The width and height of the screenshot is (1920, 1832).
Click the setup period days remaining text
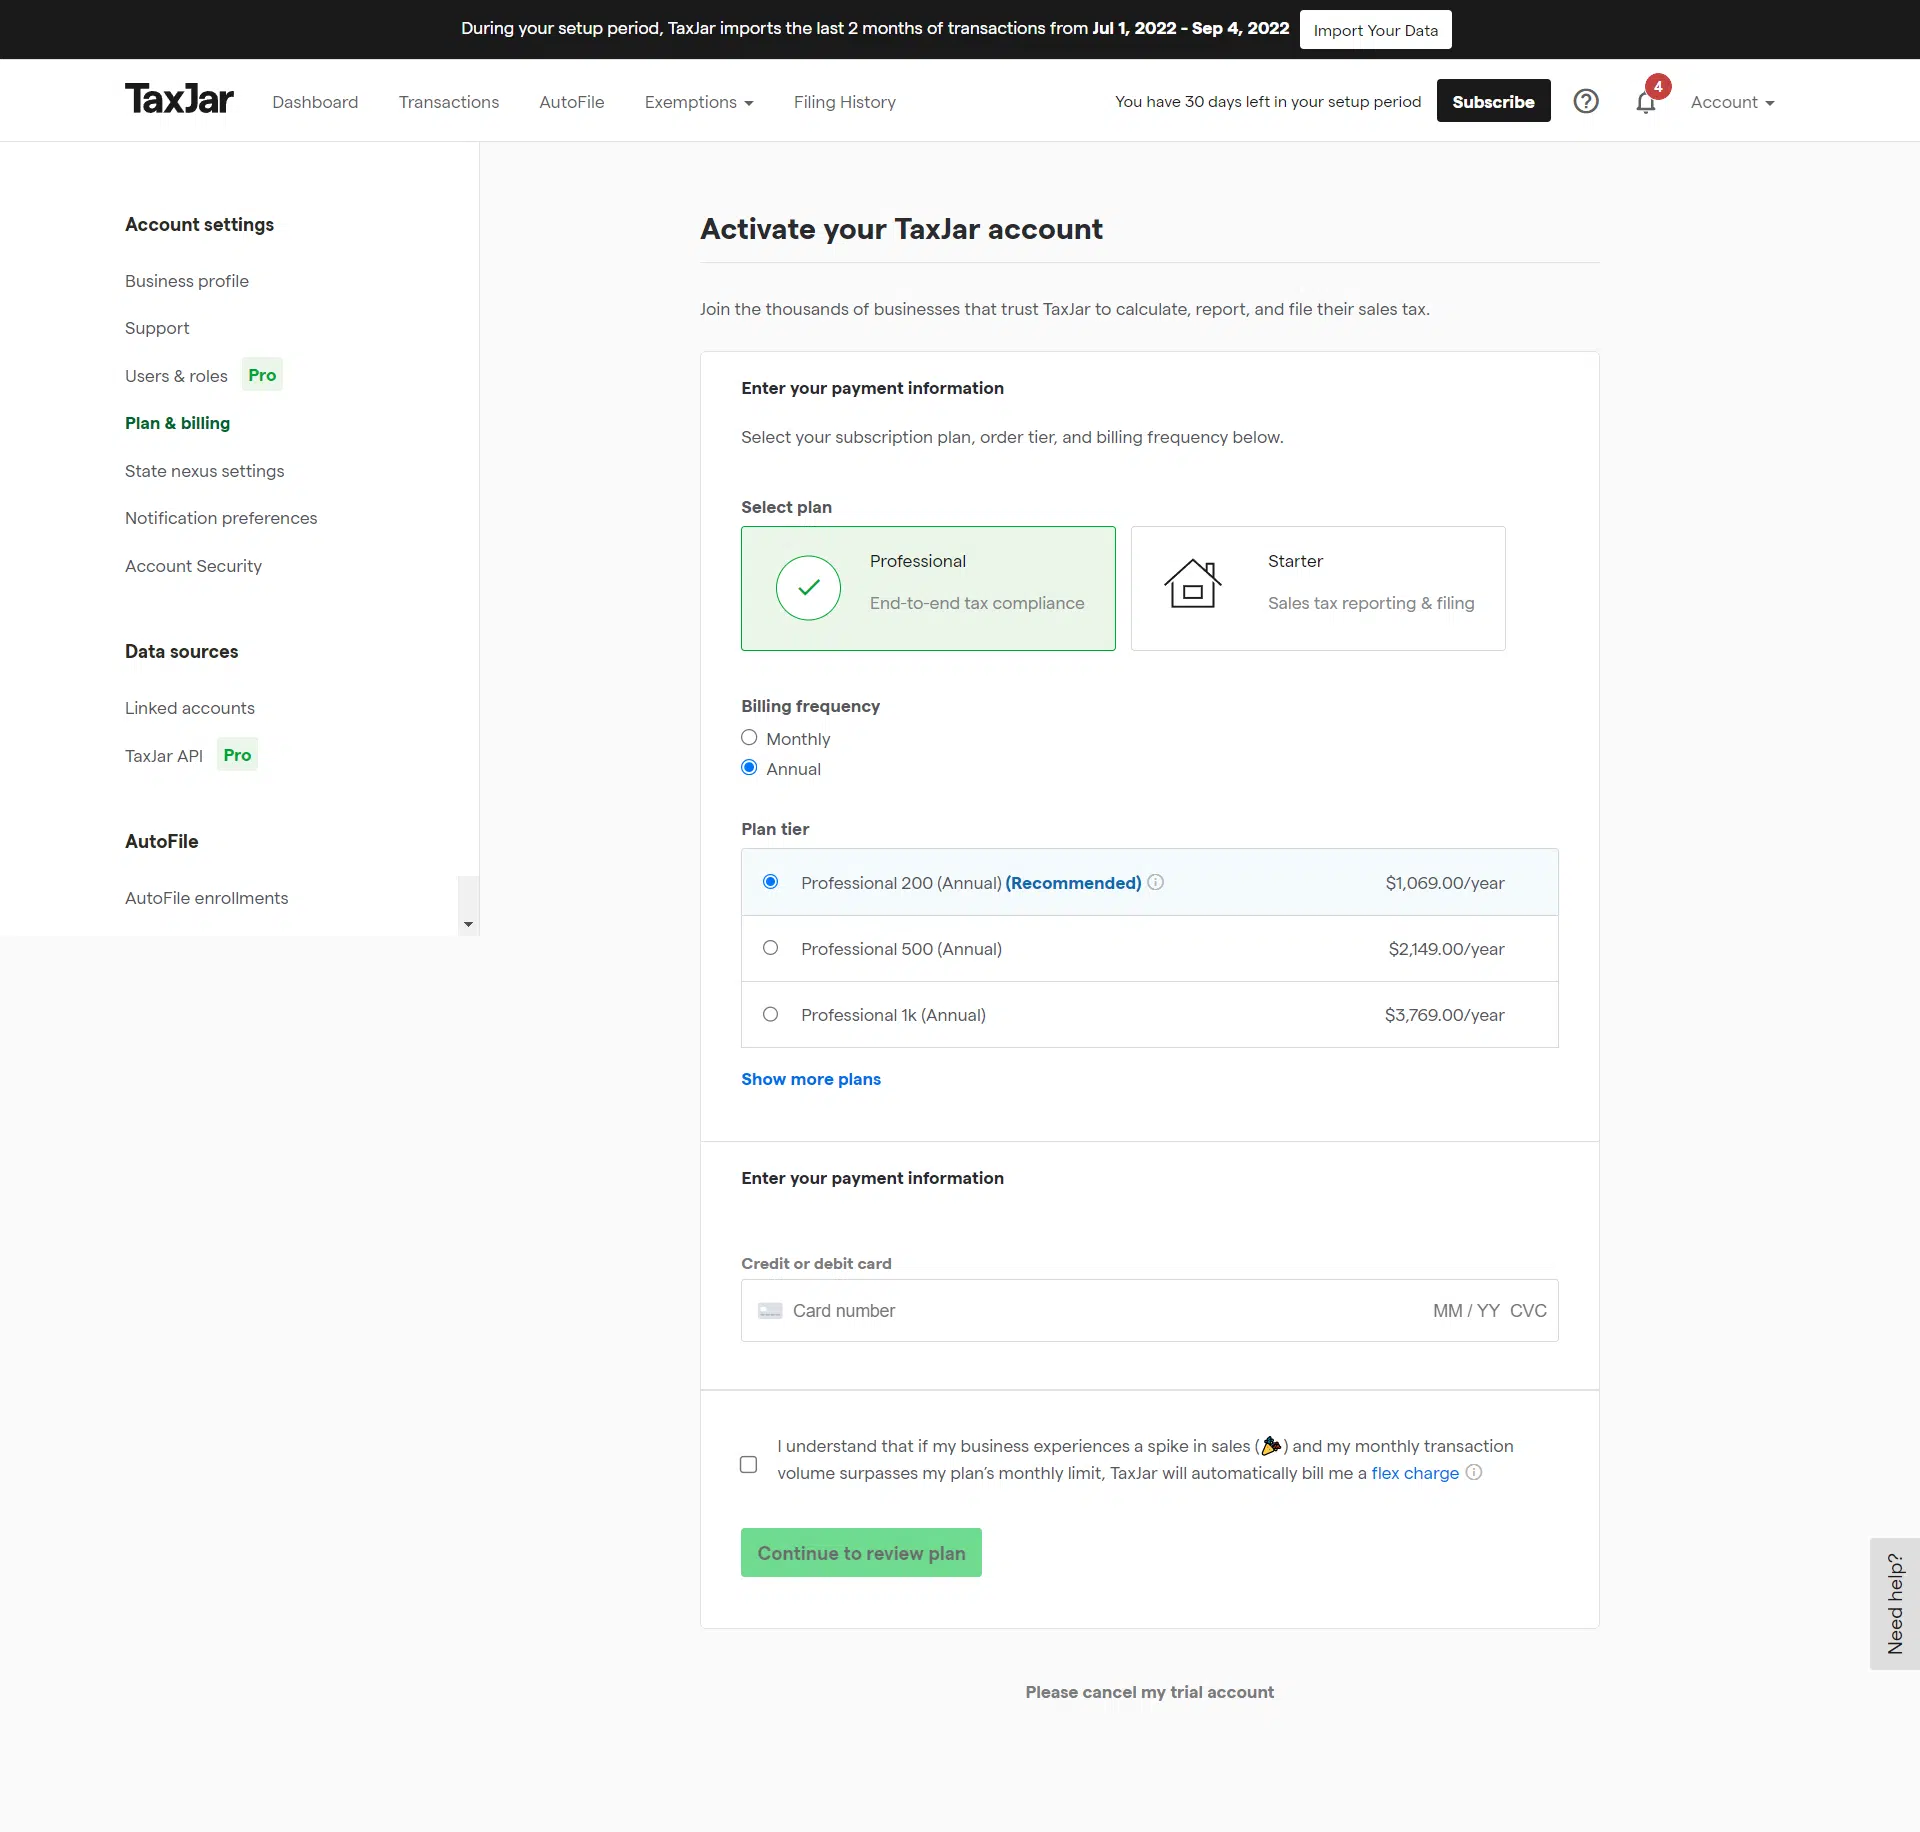(1268, 101)
